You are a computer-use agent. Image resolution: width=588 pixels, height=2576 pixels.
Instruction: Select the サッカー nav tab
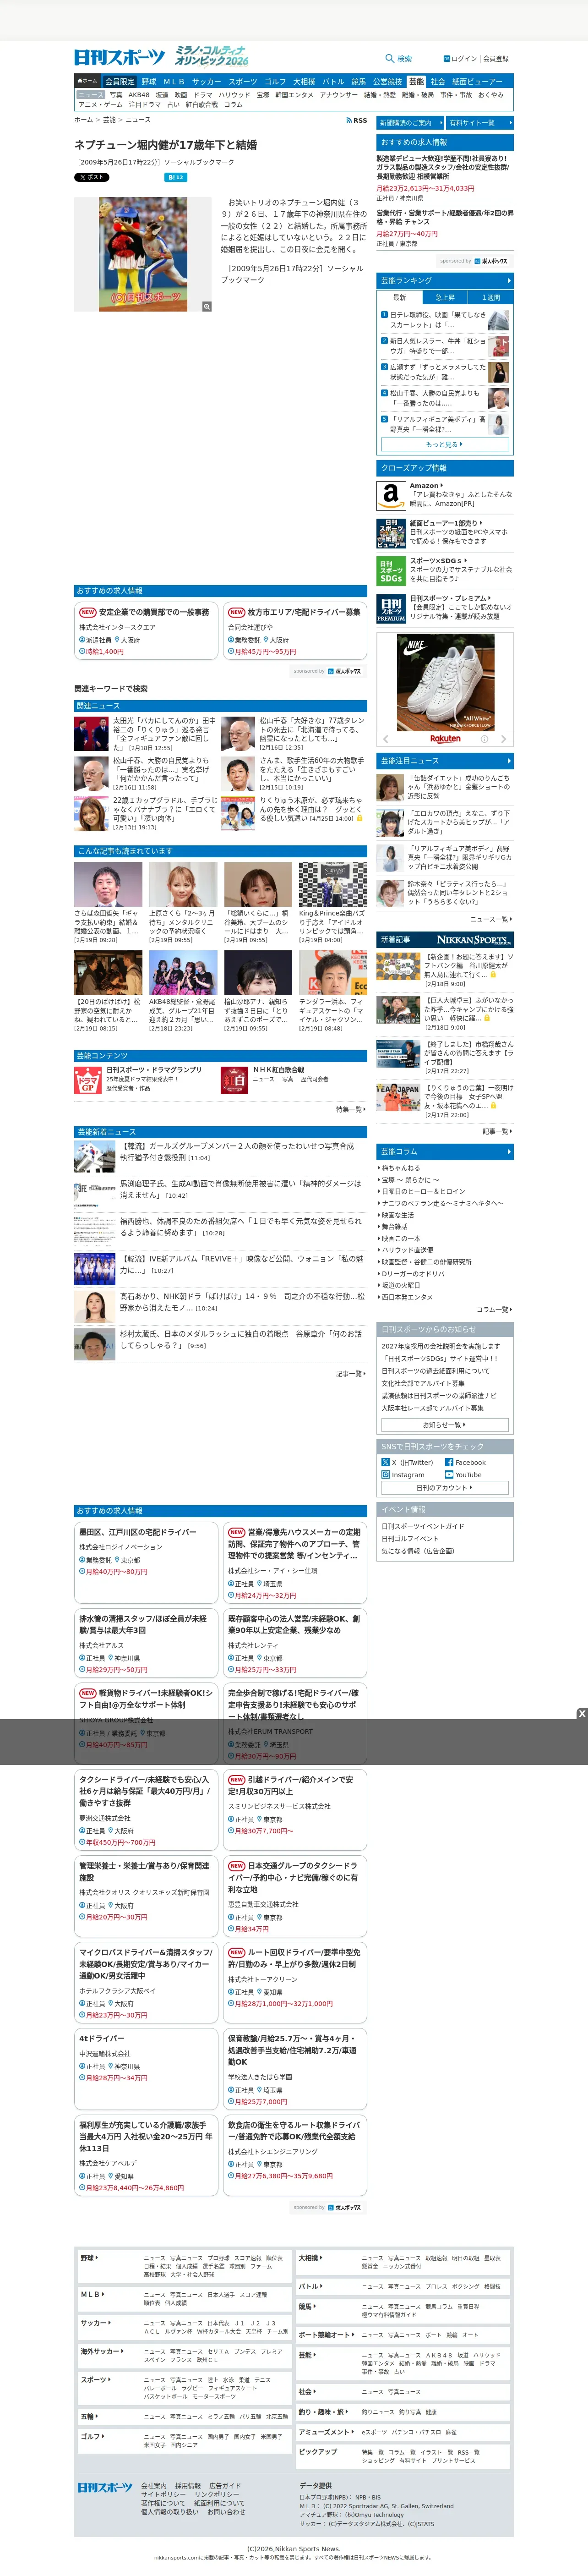206,81
